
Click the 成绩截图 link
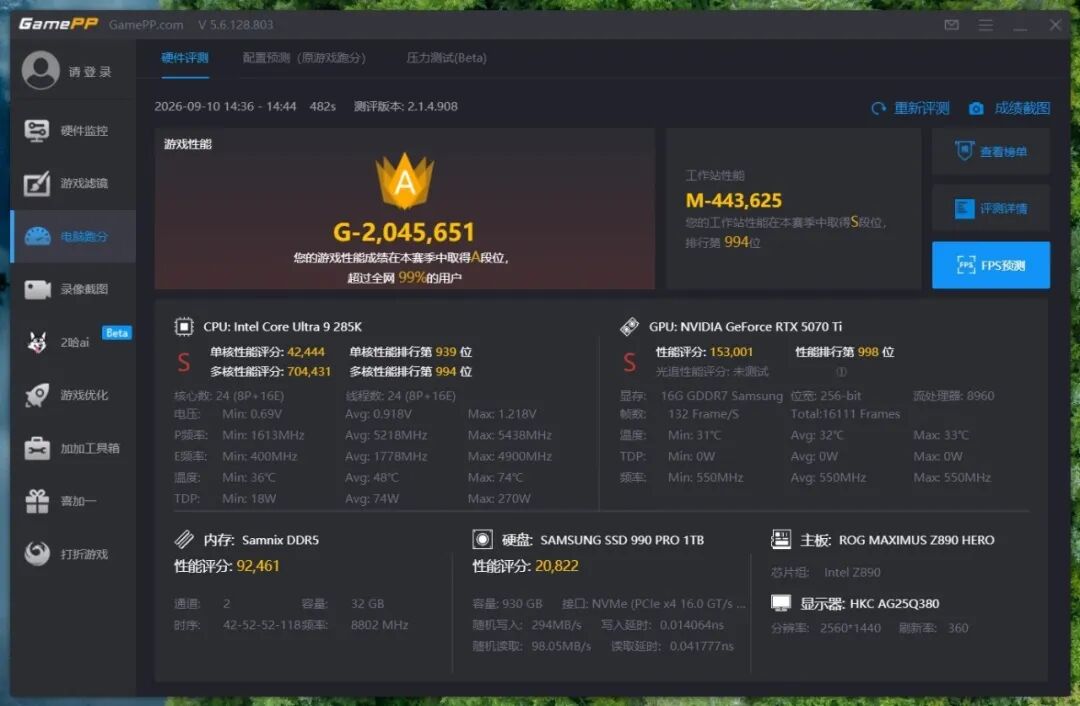pyautogui.click(x=1022, y=108)
